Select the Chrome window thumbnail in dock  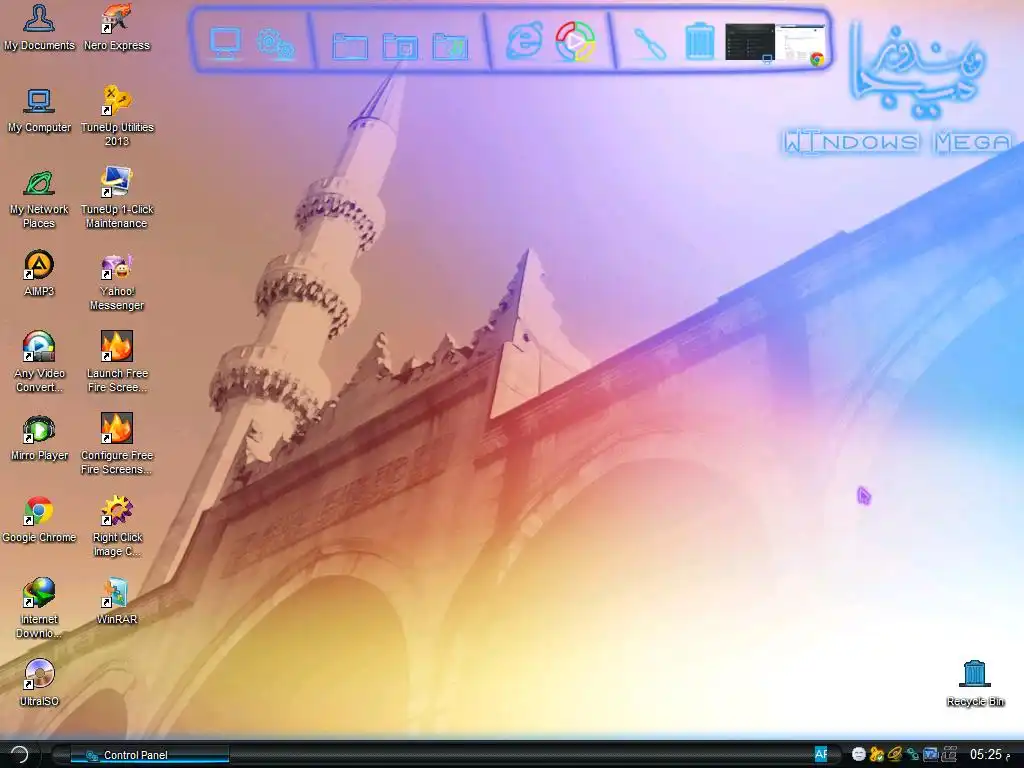[x=801, y=43]
